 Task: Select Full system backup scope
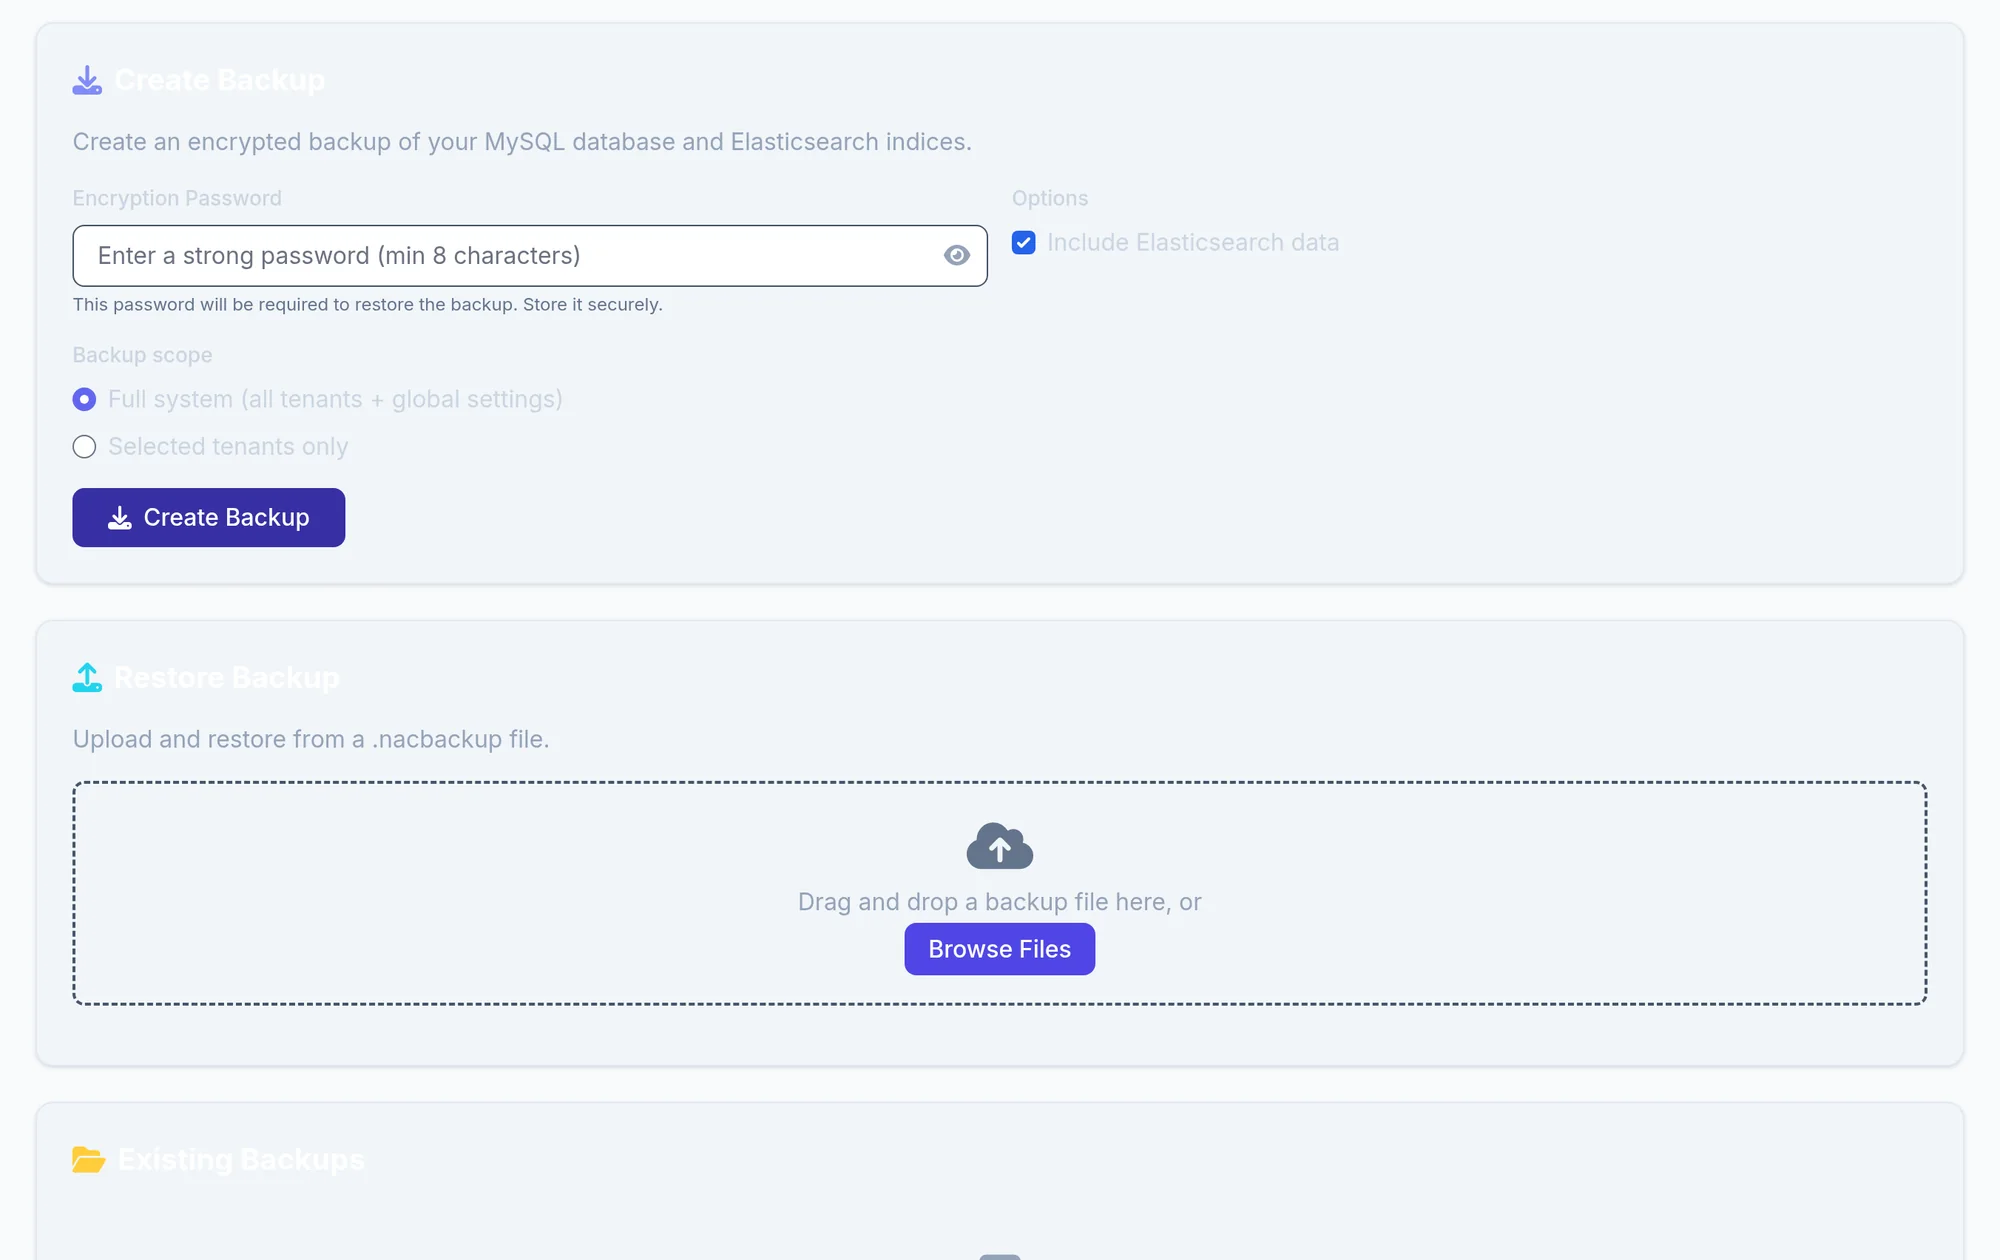pos(84,399)
